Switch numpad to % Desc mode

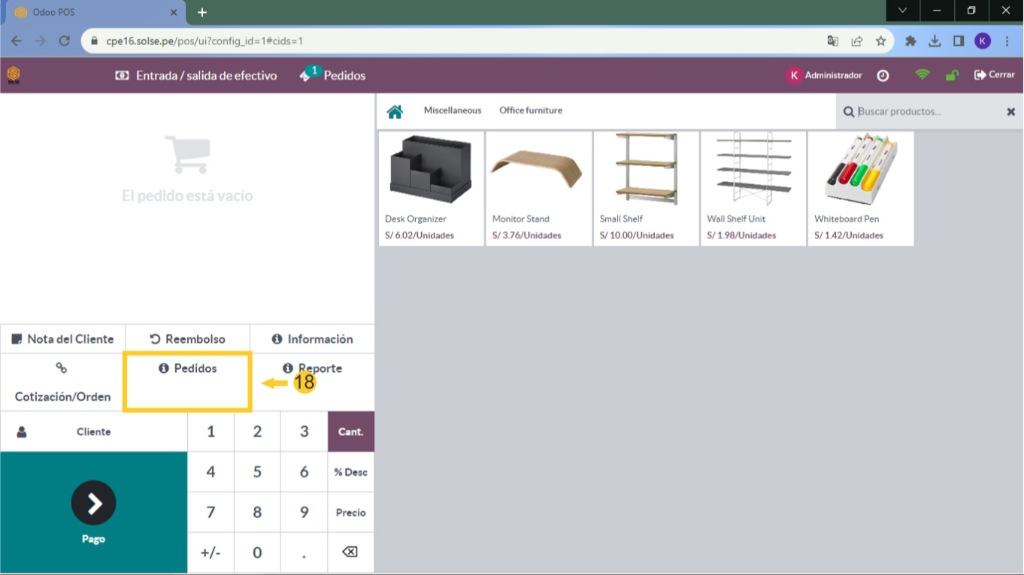pyautogui.click(x=350, y=472)
